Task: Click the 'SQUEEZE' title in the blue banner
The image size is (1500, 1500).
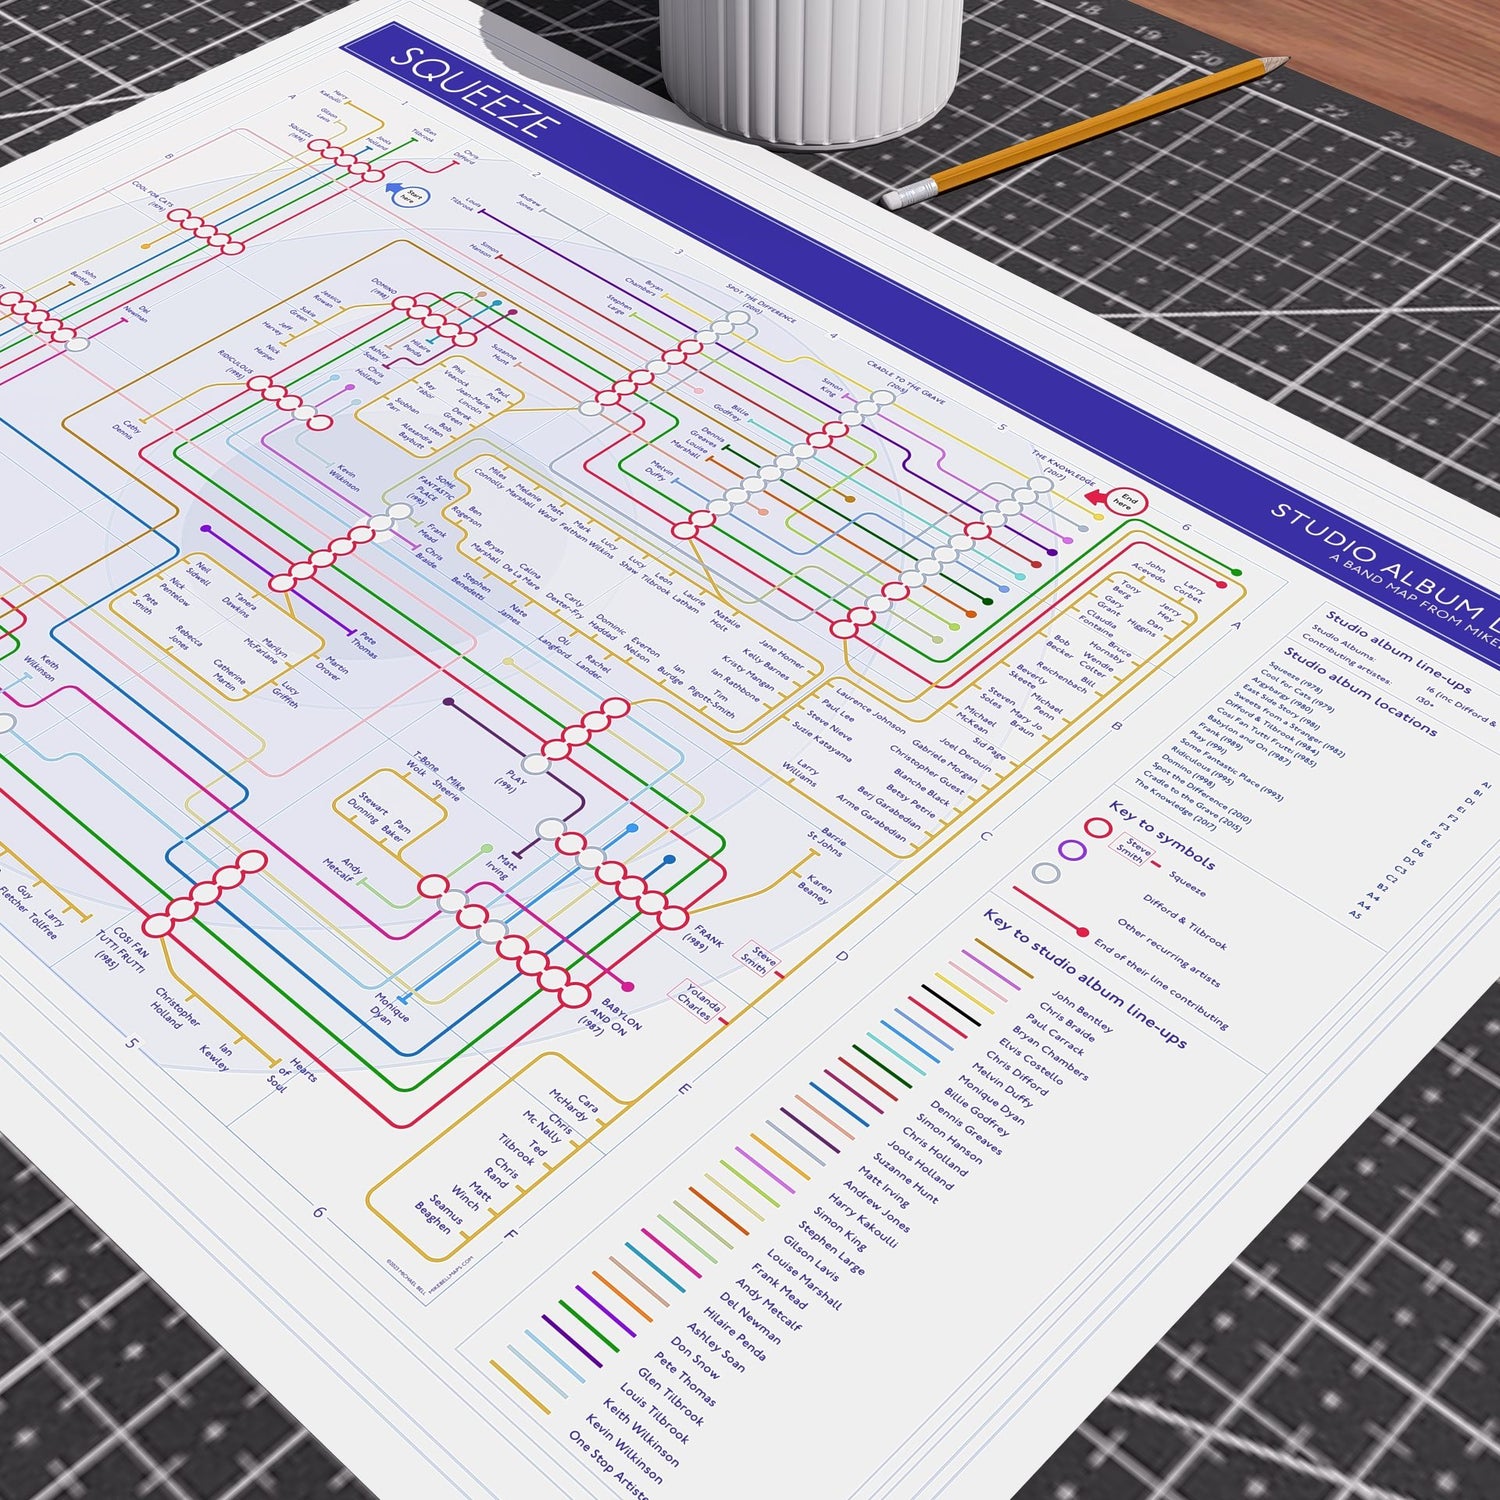Action: tap(474, 92)
